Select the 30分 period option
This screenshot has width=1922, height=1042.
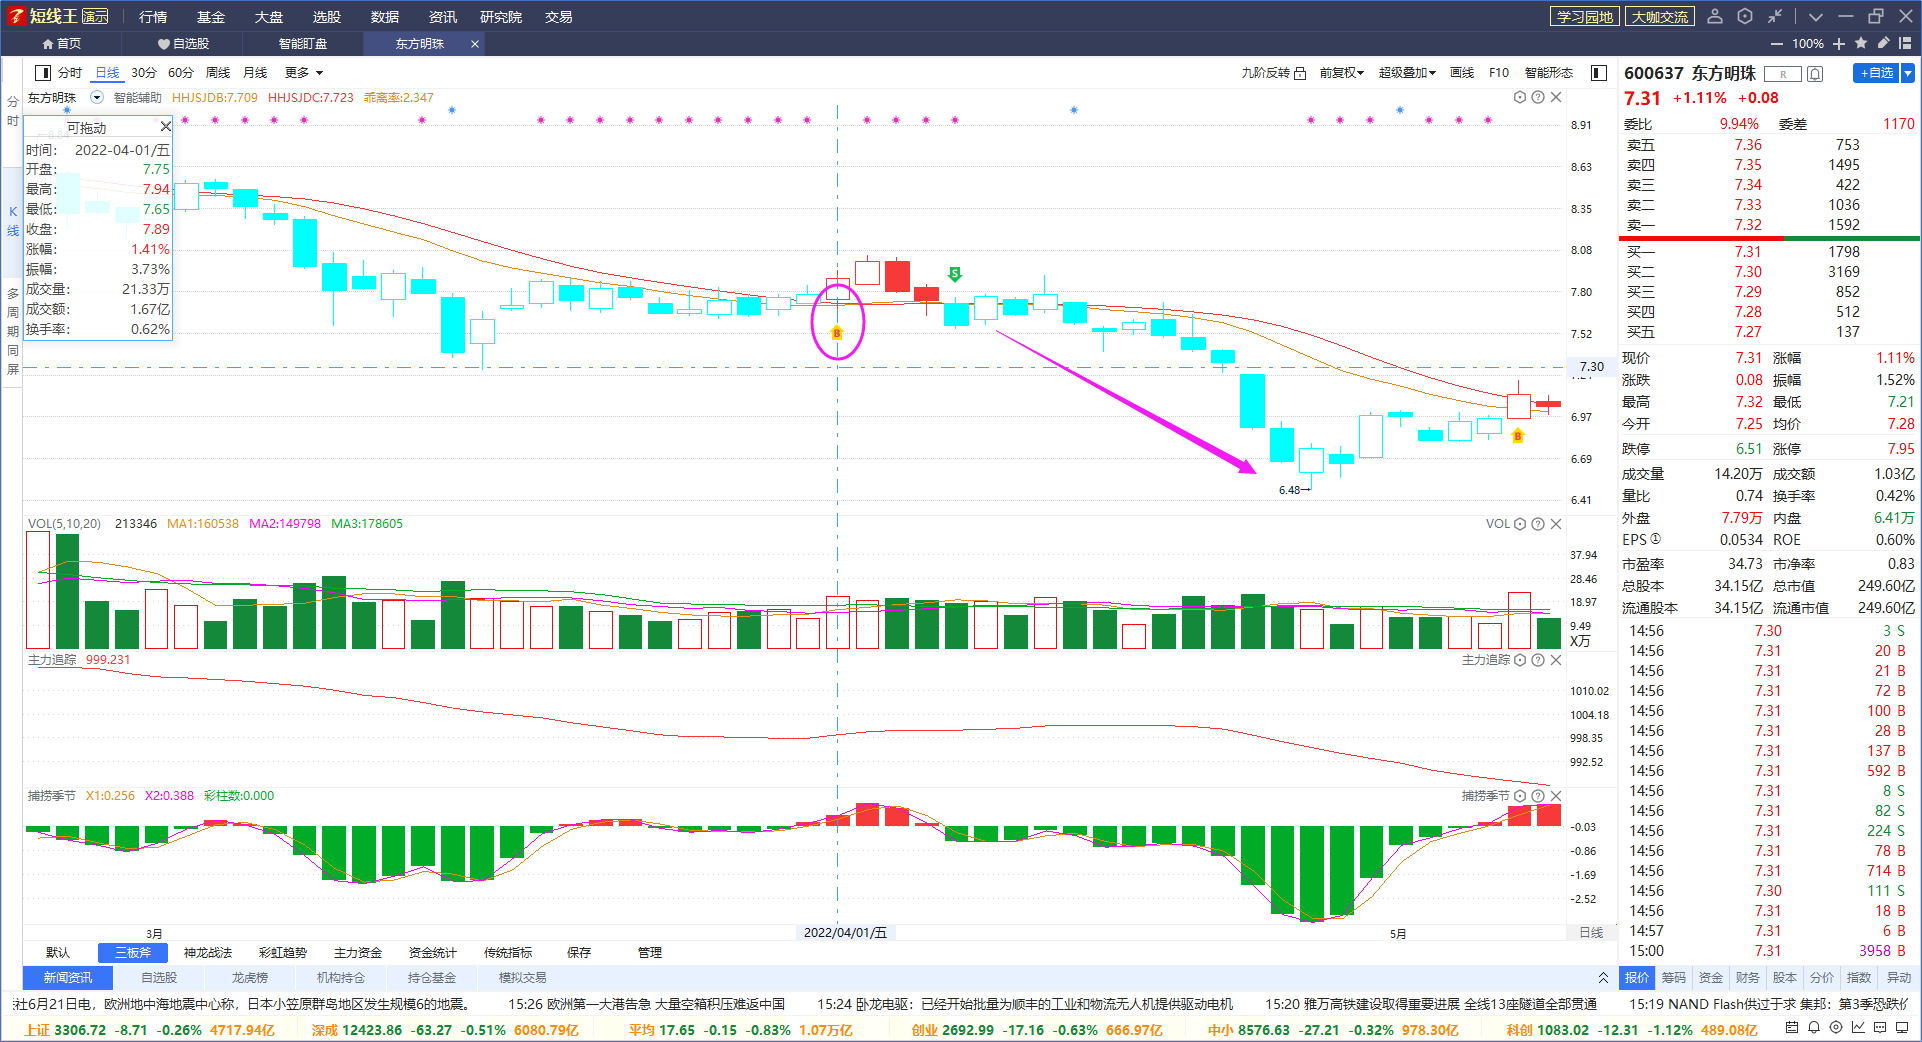[x=144, y=73]
